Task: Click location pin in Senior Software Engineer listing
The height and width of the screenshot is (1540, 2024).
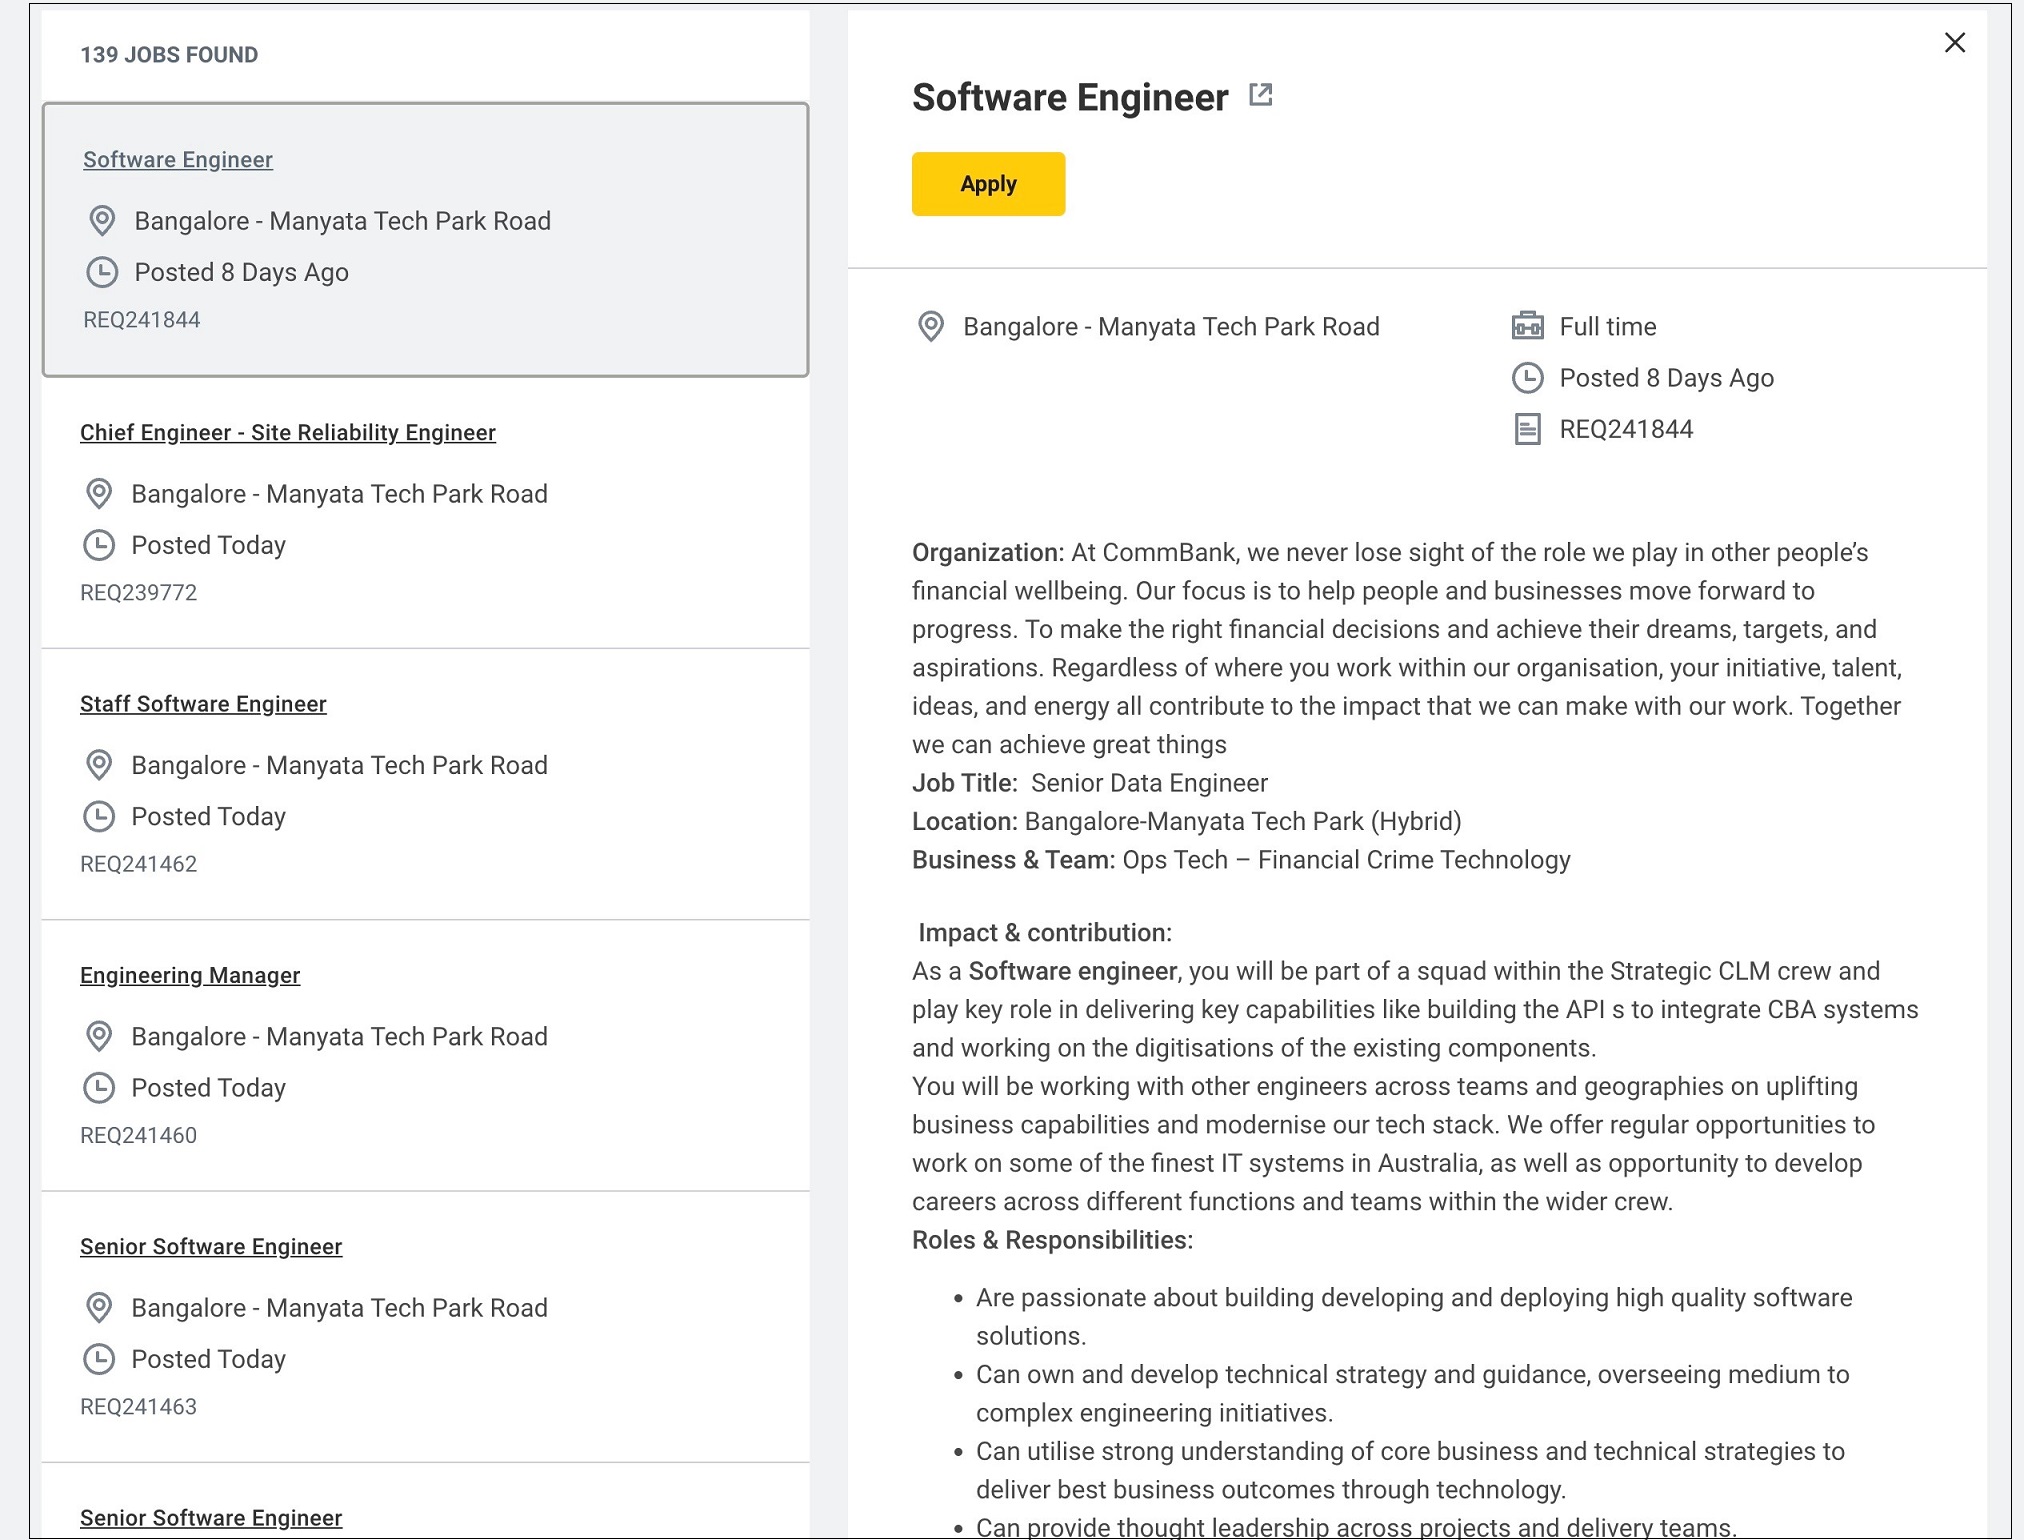Action: 99,1308
